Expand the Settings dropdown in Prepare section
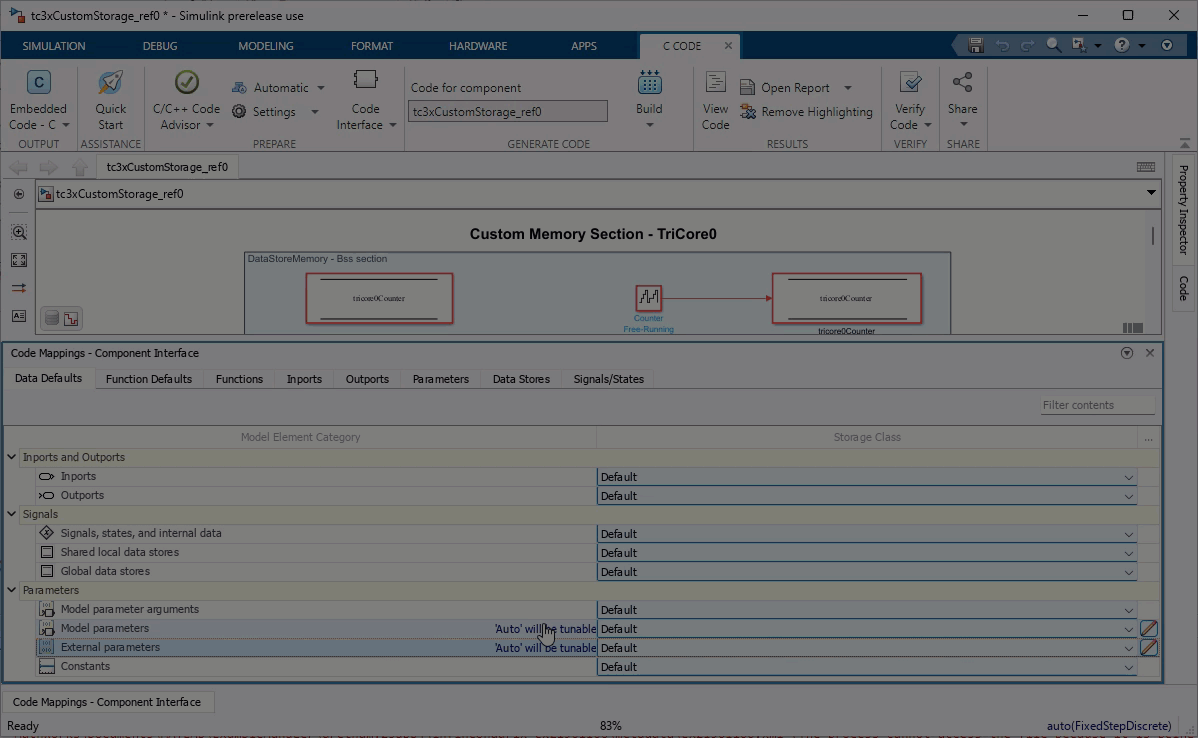Image resolution: width=1198 pixels, height=738 pixels. point(314,112)
